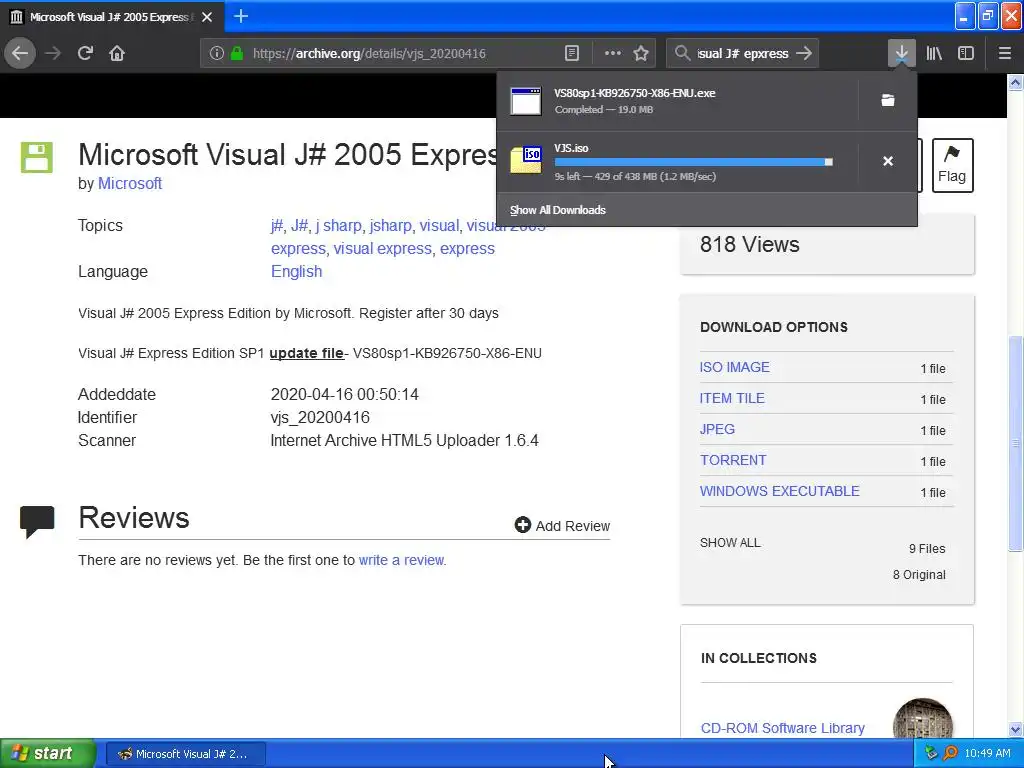
Task: Open the jsharp topic link
Action: click(391, 225)
